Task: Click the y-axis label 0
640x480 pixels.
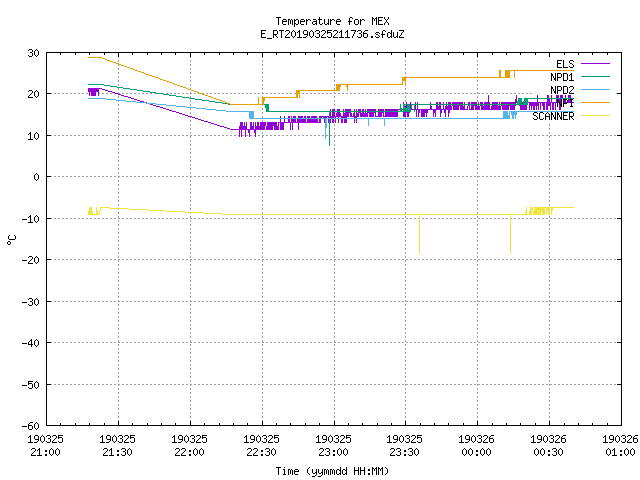Action: click(x=37, y=177)
